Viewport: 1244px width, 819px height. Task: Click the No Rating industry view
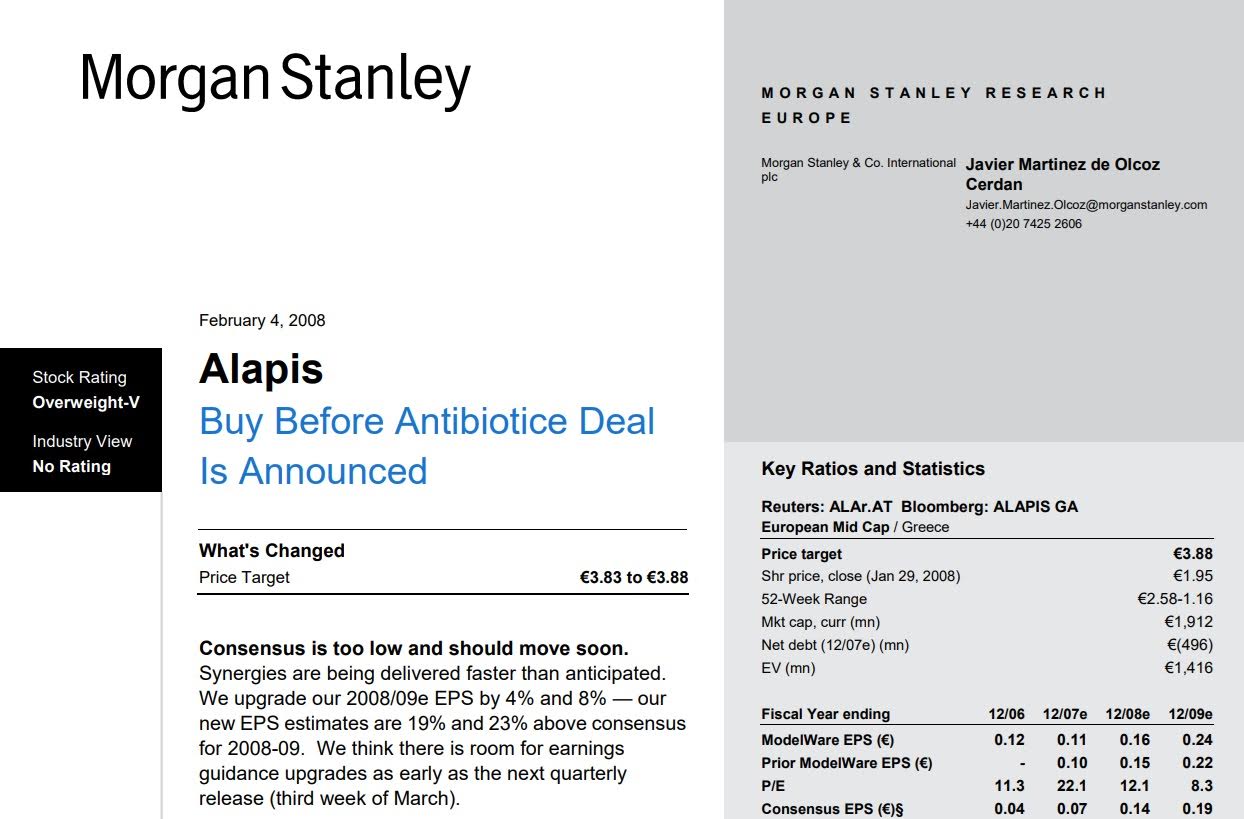pos(71,466)
